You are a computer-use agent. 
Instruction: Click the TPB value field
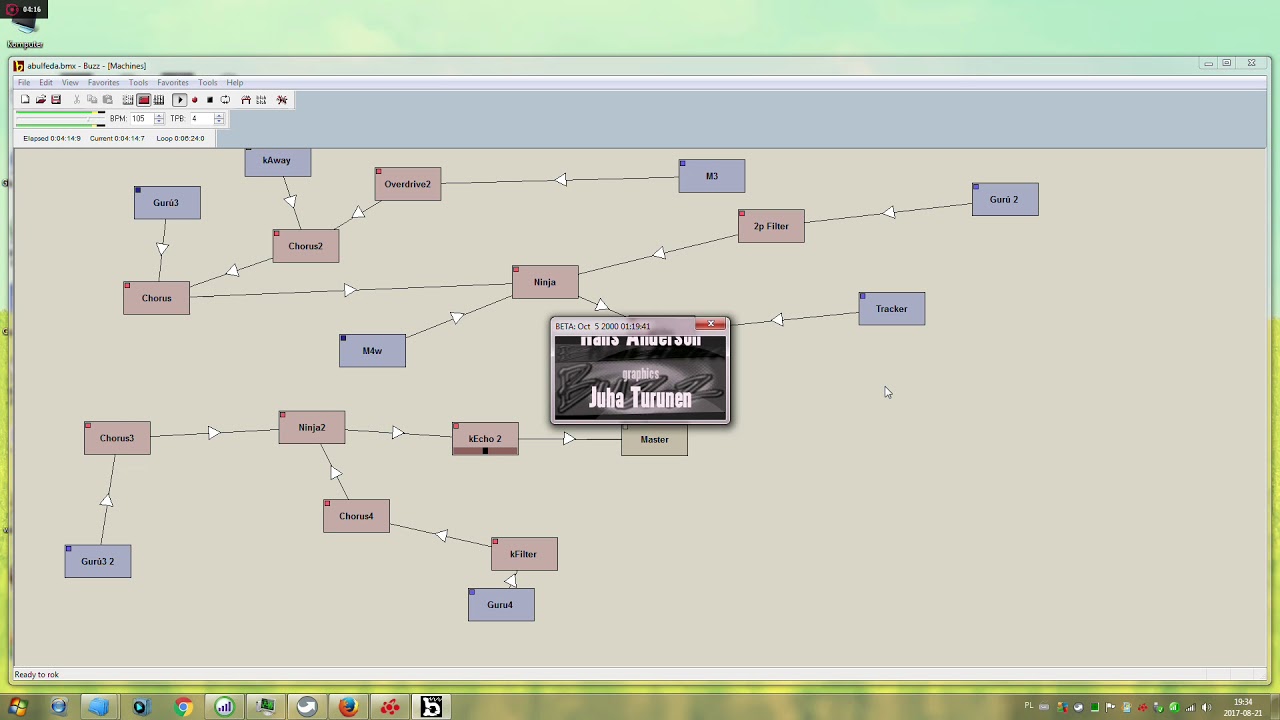click(x=201, y=119)
